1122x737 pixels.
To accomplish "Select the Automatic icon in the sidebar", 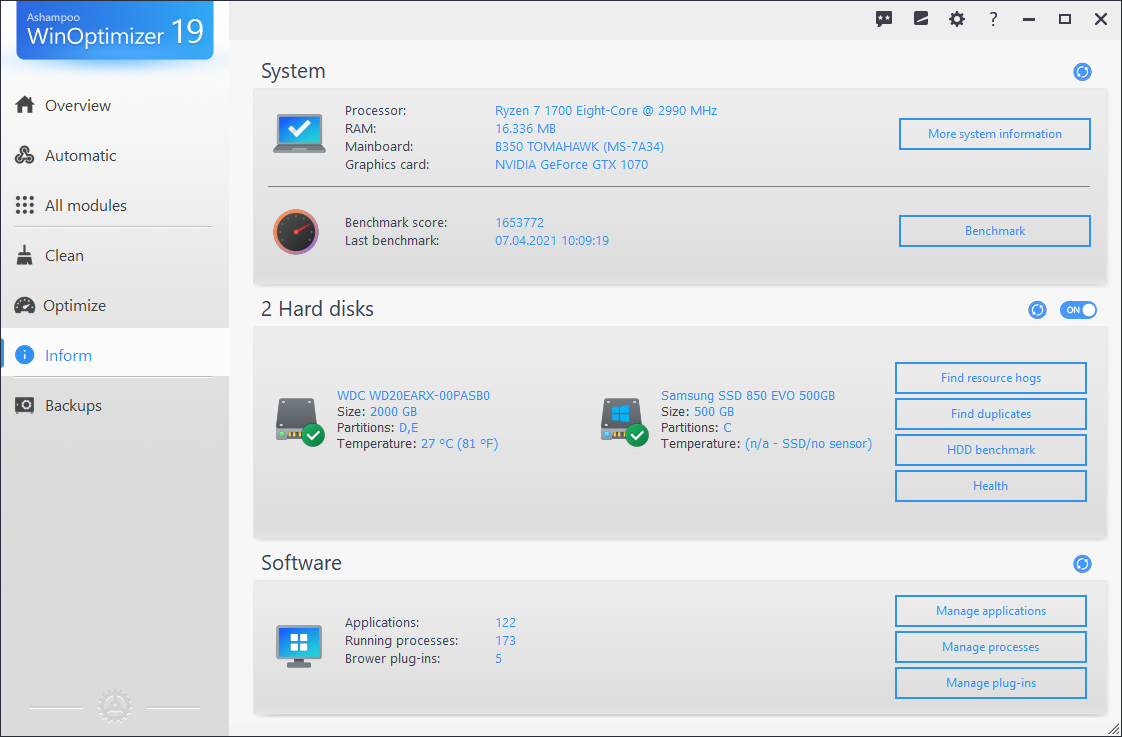I will pos(23,155).
